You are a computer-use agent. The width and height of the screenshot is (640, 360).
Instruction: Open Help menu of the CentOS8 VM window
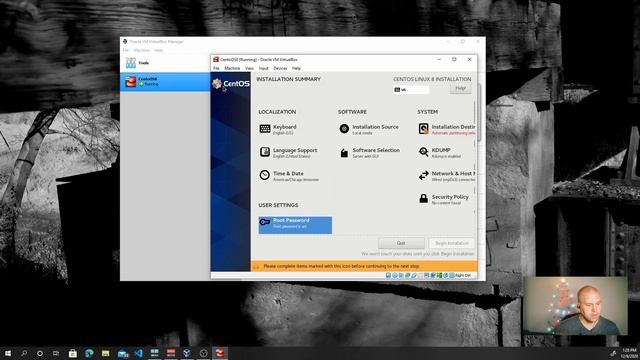tap(296, 68)
